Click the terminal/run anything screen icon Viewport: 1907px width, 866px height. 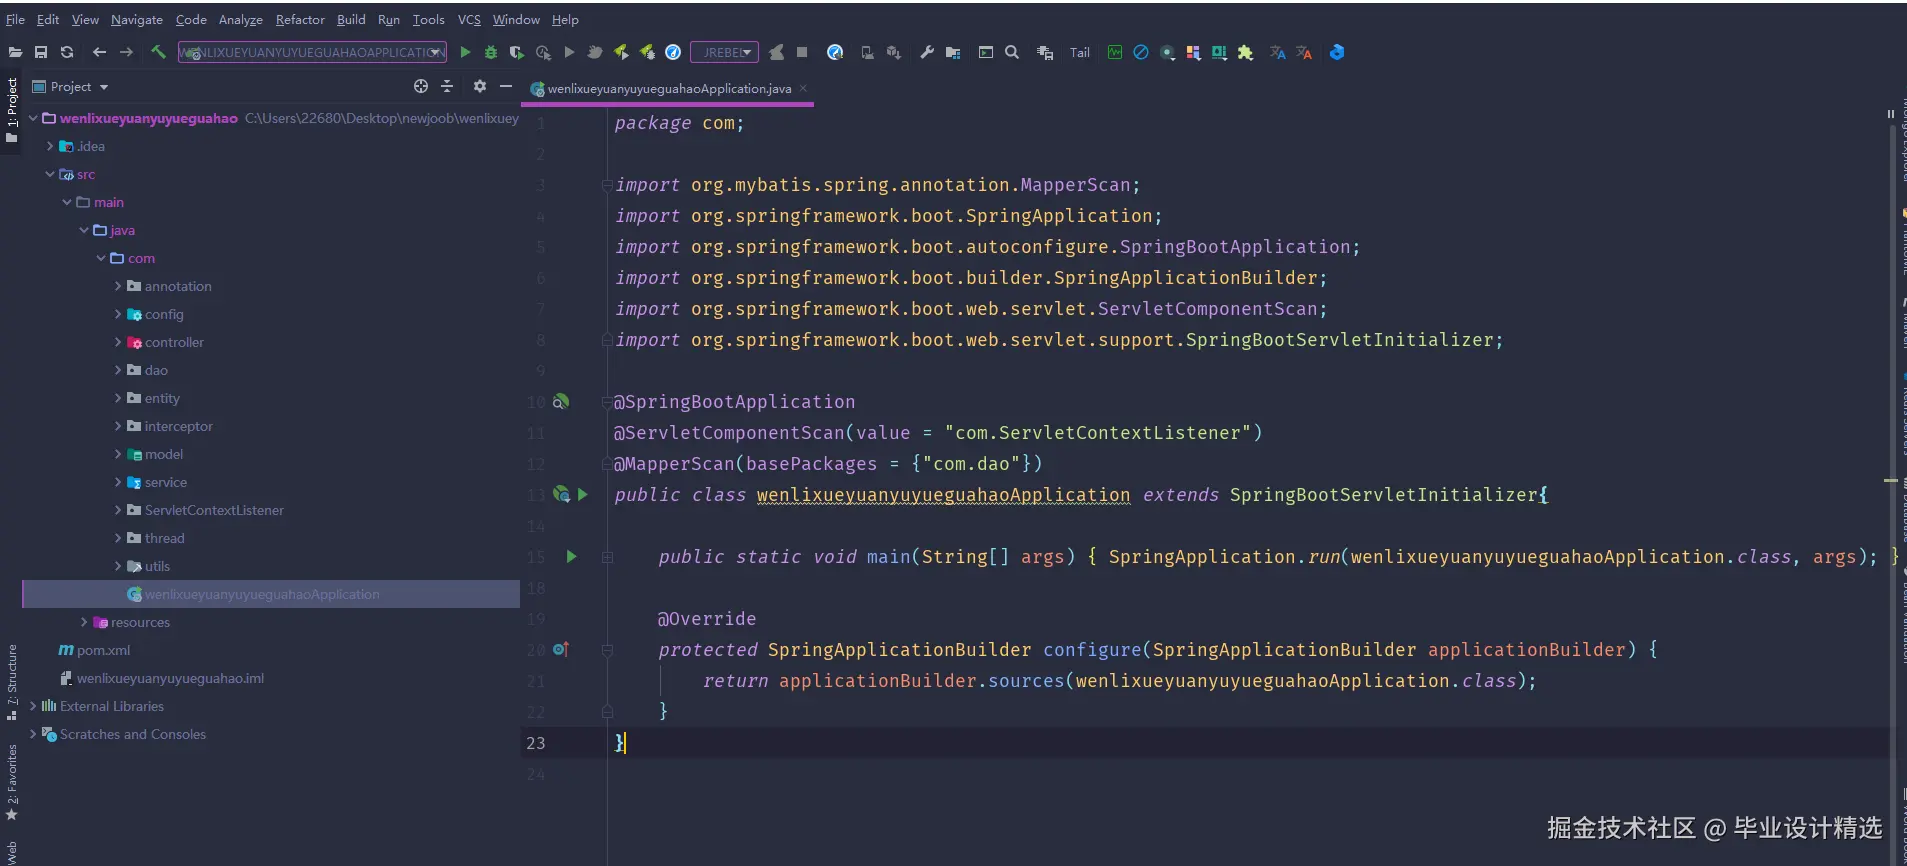pyautogui.click(x=986, y=52)
